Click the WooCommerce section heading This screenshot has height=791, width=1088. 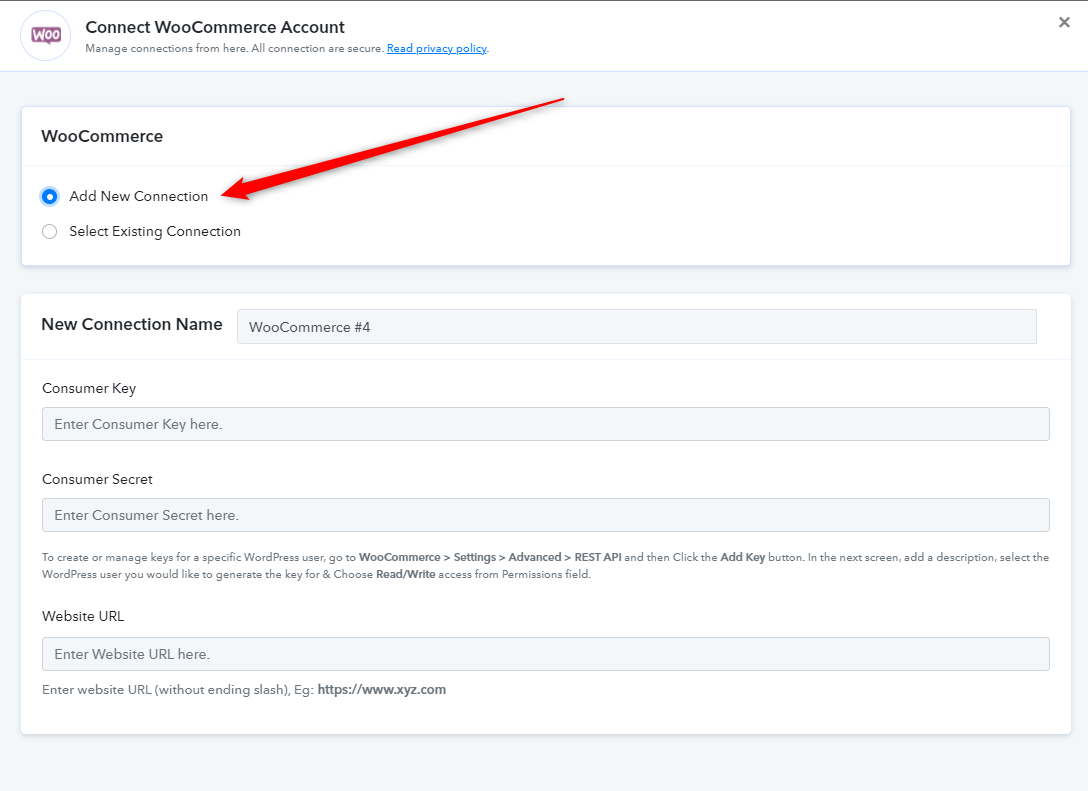click(102, 136)
